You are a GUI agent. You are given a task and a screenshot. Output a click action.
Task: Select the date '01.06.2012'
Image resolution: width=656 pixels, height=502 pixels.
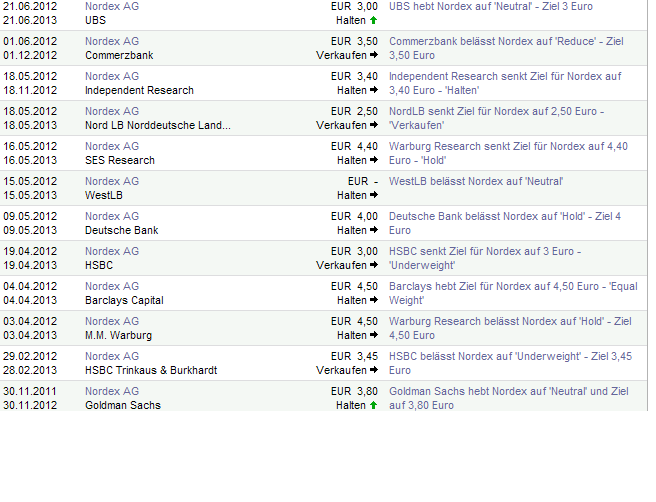point(30,41)
